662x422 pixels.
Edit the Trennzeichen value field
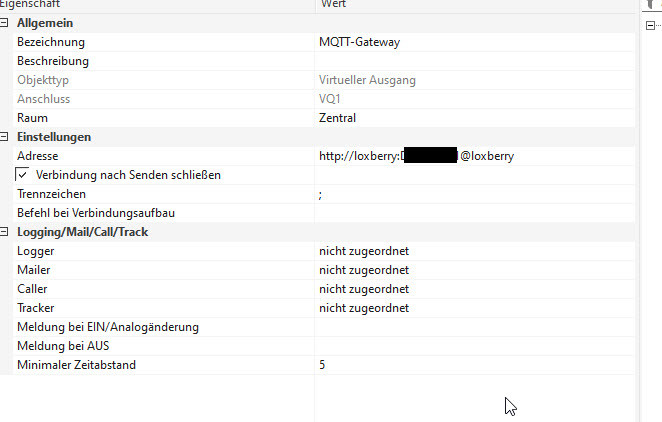click(x=475, y=194)
